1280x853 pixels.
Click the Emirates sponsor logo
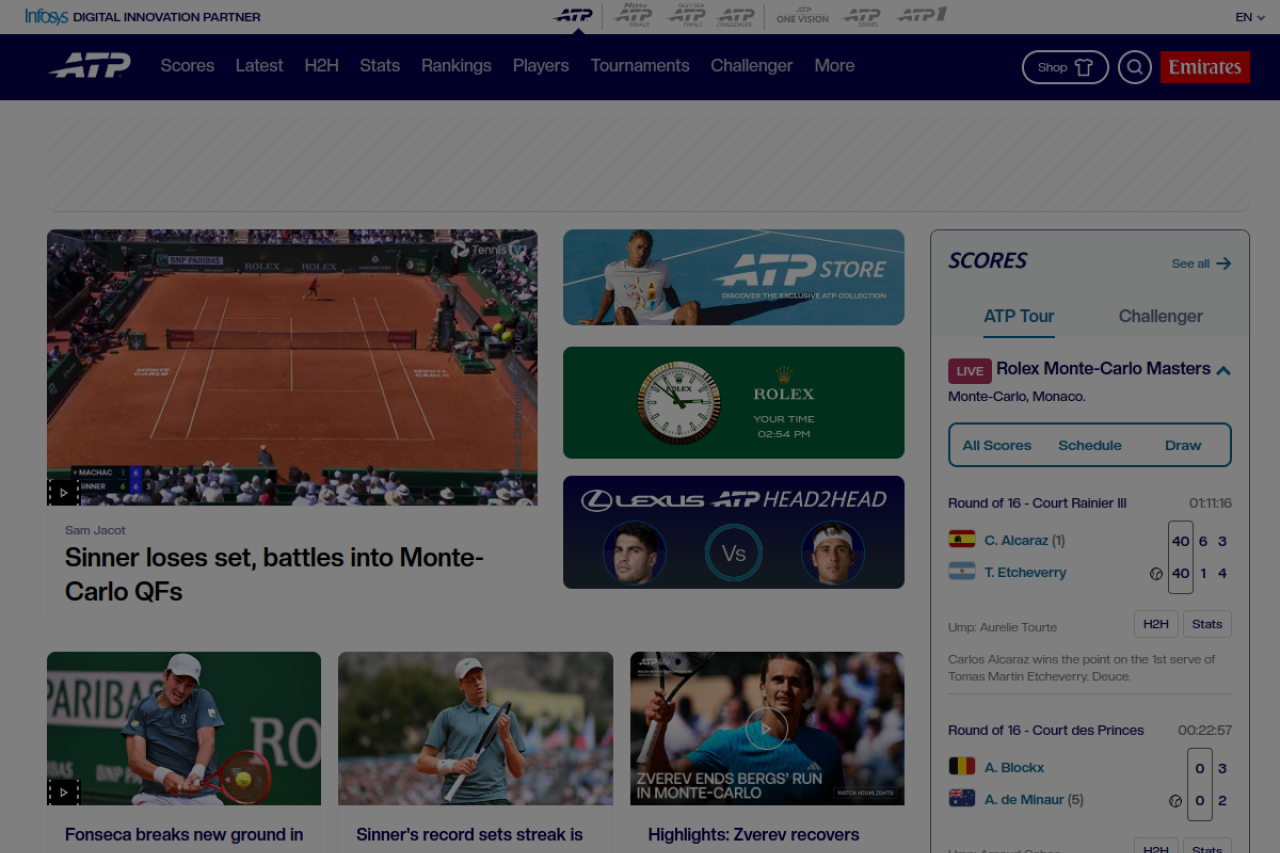1204,67
